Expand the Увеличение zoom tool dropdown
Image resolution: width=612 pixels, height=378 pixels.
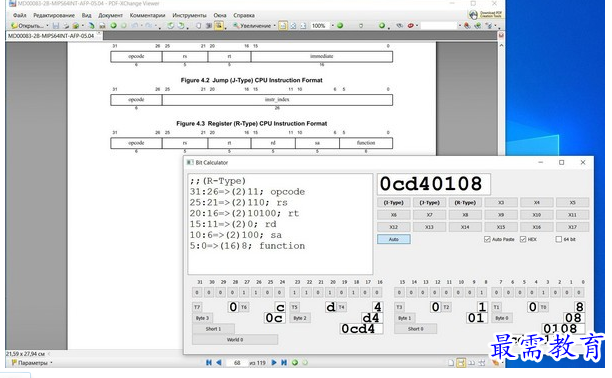coord(275,26)
